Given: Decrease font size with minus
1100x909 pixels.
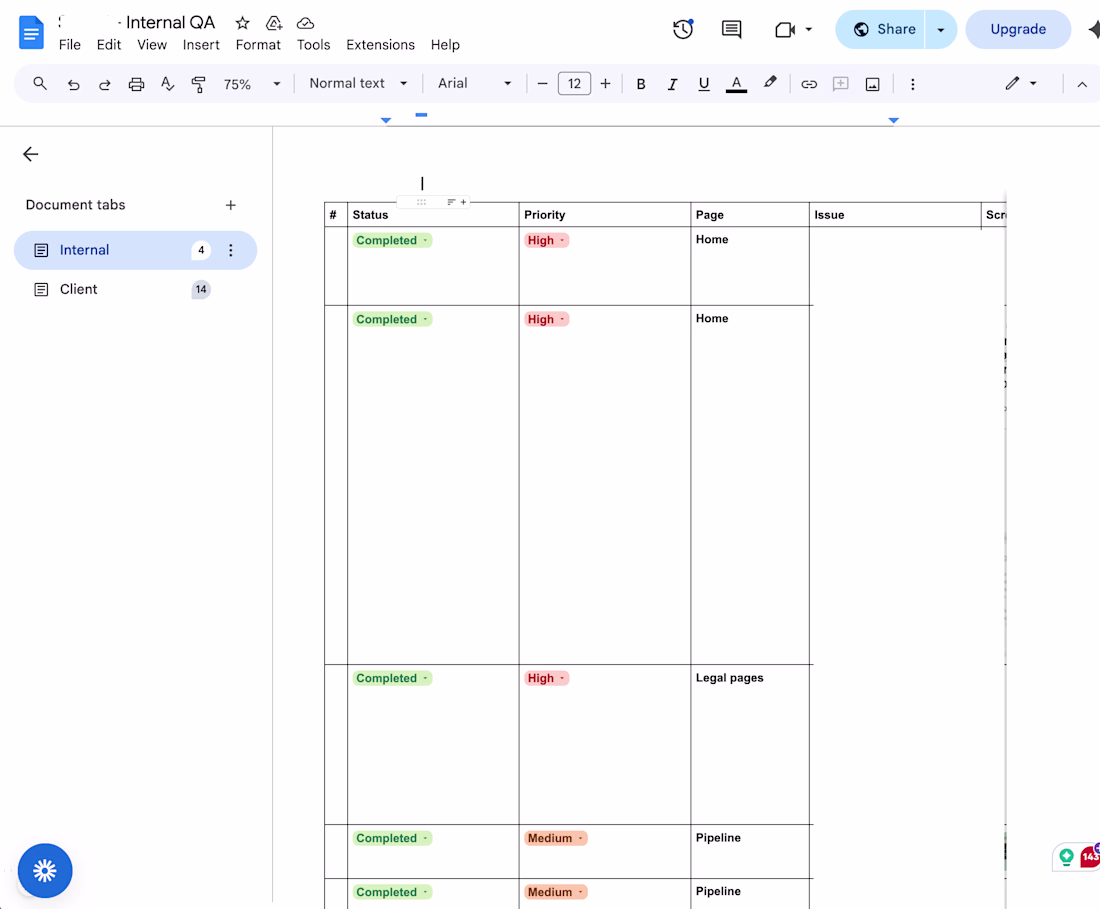Looking at the screenshot, I should pos(542,84).
